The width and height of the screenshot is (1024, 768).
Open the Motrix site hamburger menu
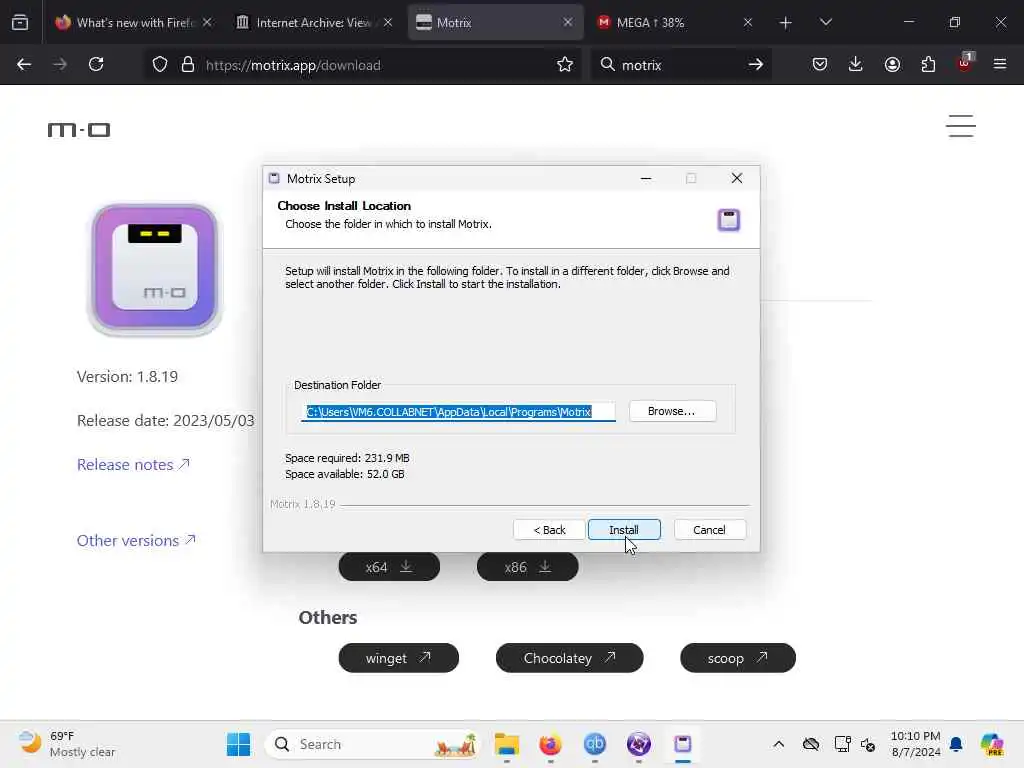tap(961, 126)
